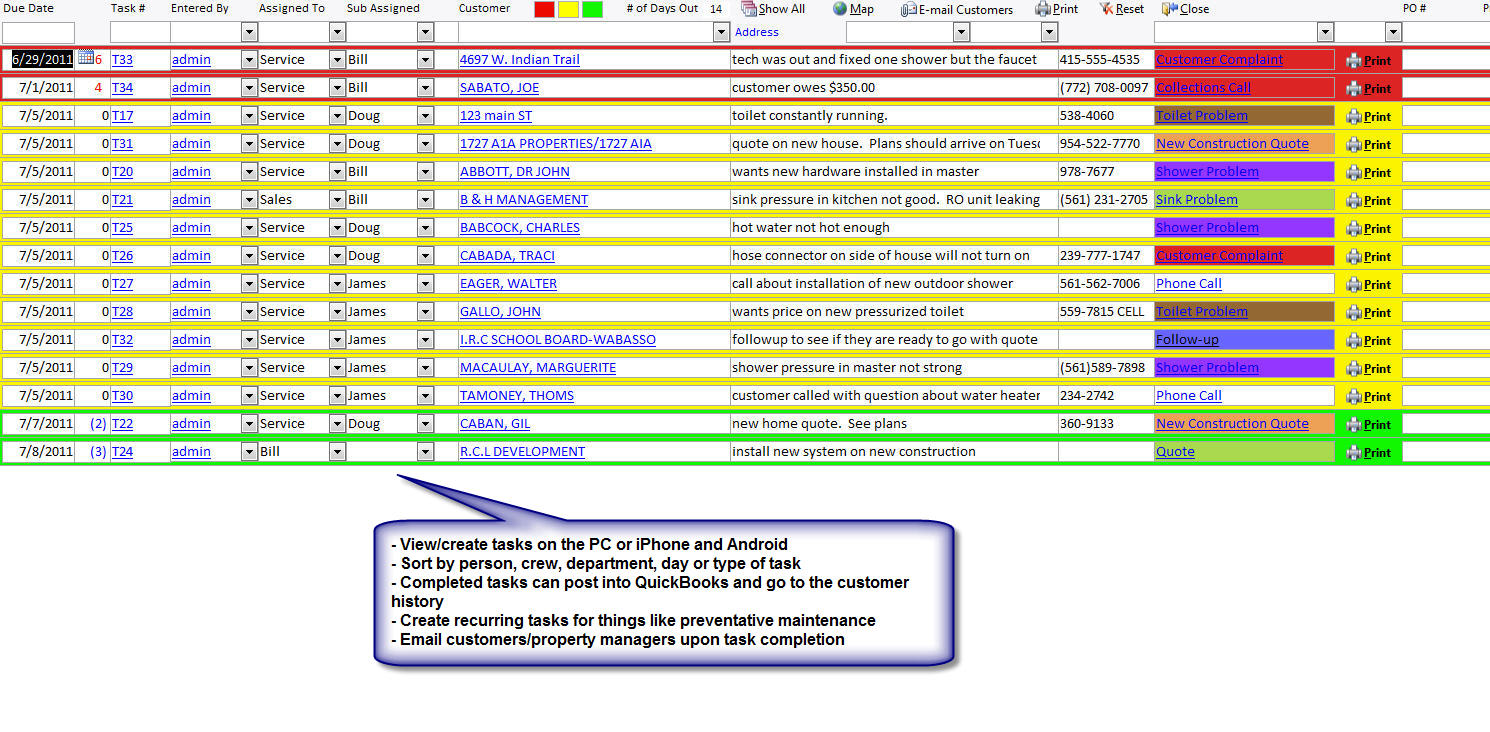Select the green color filter swatch
Screen dimensions: 1490x732
[x=592, y=10]
